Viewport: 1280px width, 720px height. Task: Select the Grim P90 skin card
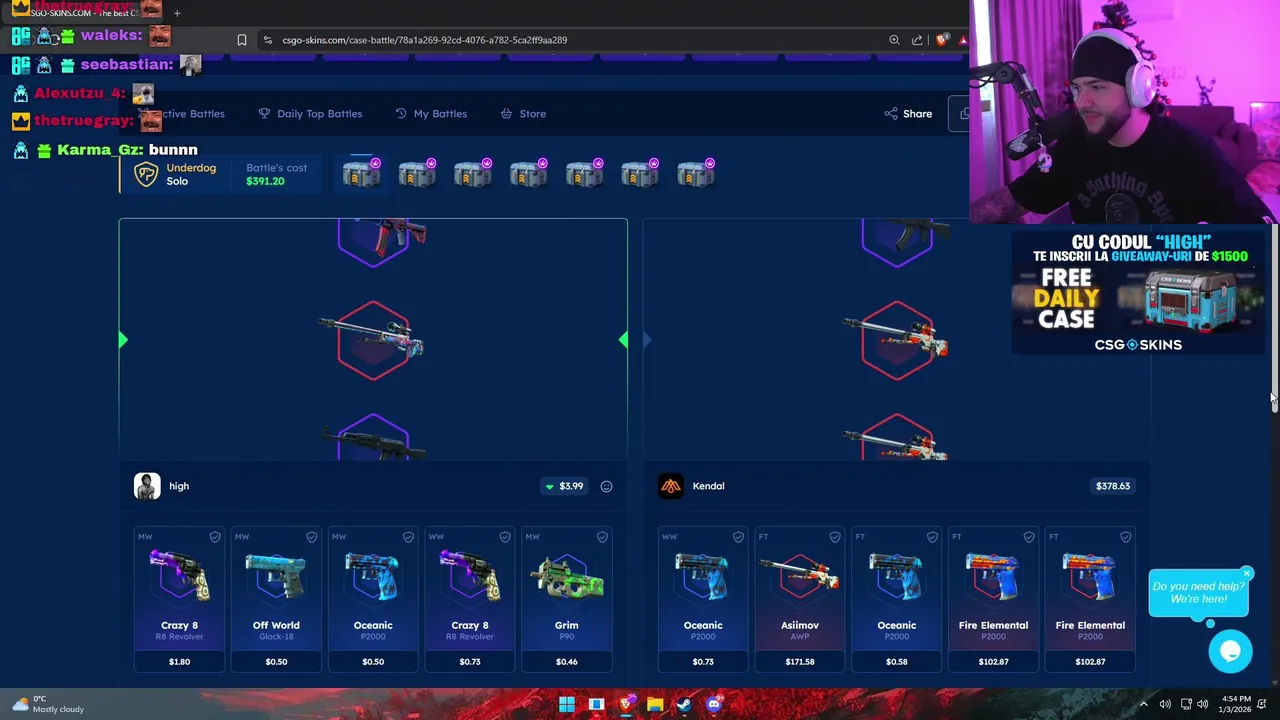point(567,599)
